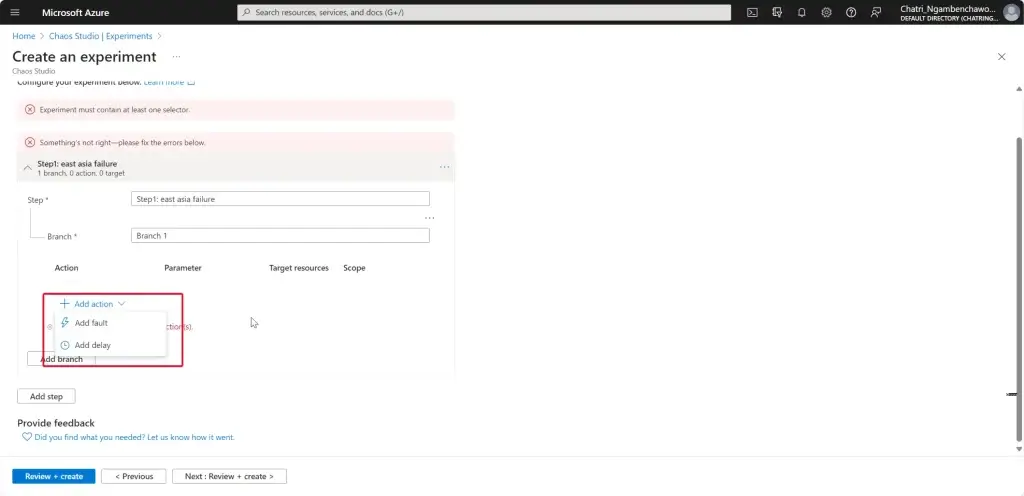Open the user account avatar

[1010, 12]
